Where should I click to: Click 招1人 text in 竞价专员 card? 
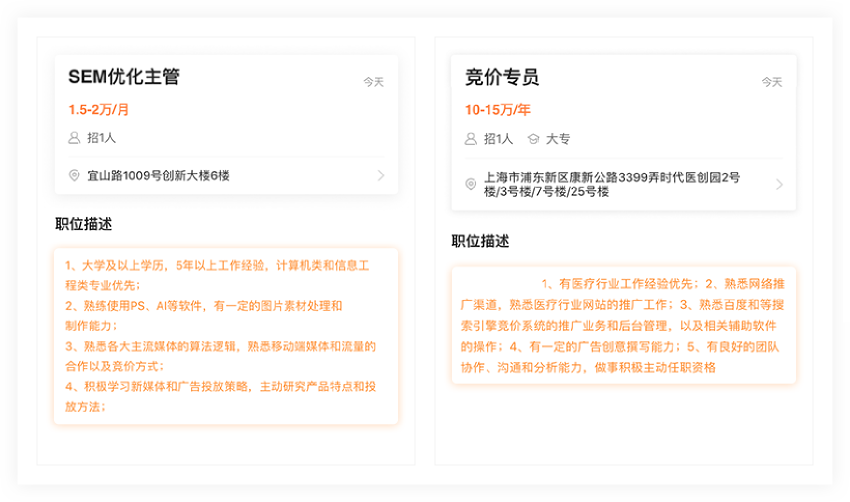[x=498, y=139]
